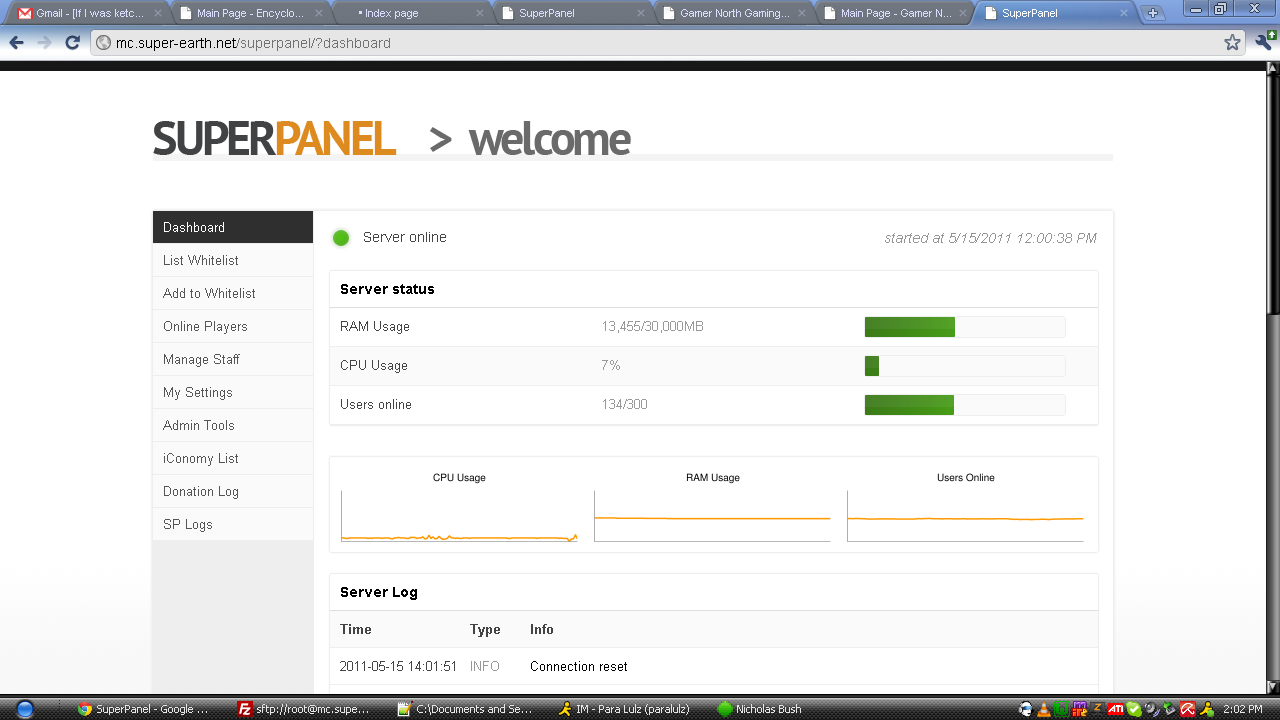This screenshot has width=1280, height=720.
Task: Go to Online Players page
Action: (205, 326)
